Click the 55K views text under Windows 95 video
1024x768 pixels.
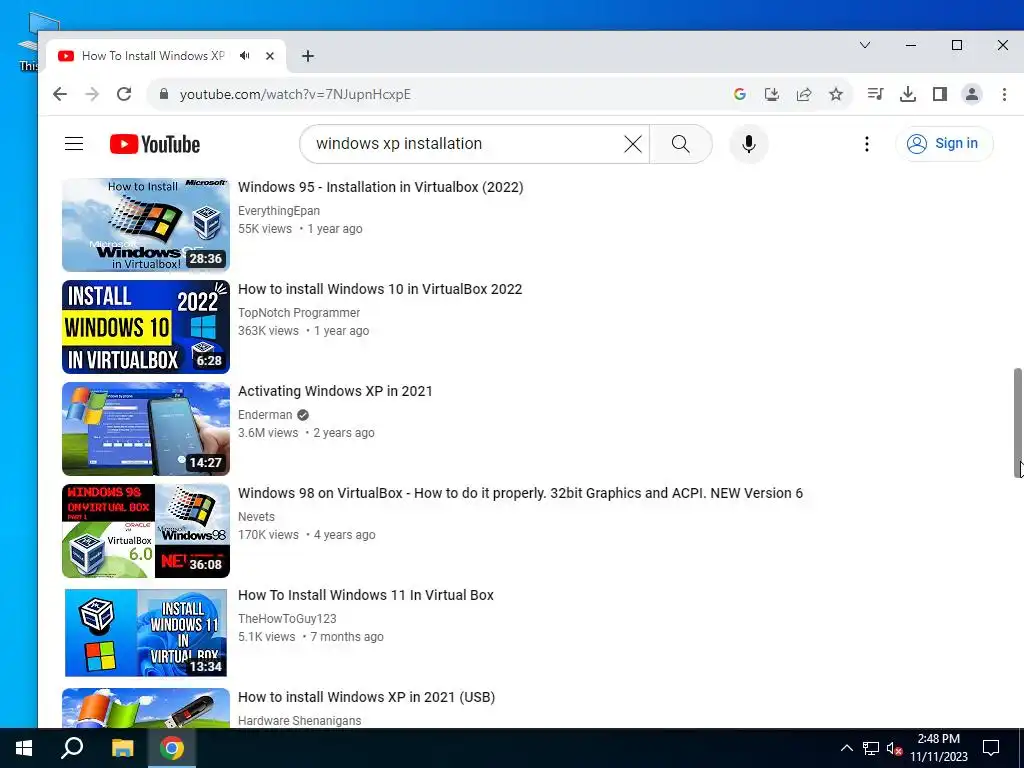(265, 229)
